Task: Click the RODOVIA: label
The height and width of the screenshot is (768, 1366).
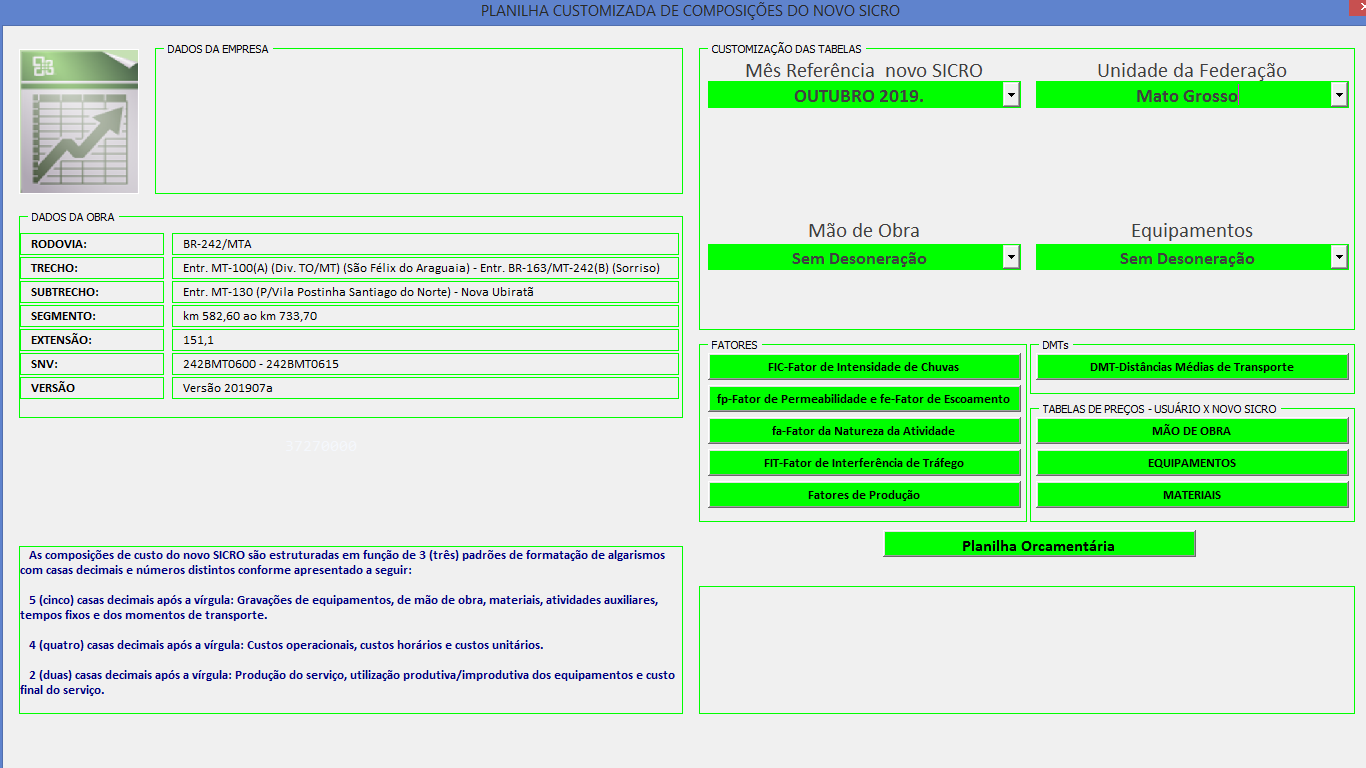Action: pos(92,244)
